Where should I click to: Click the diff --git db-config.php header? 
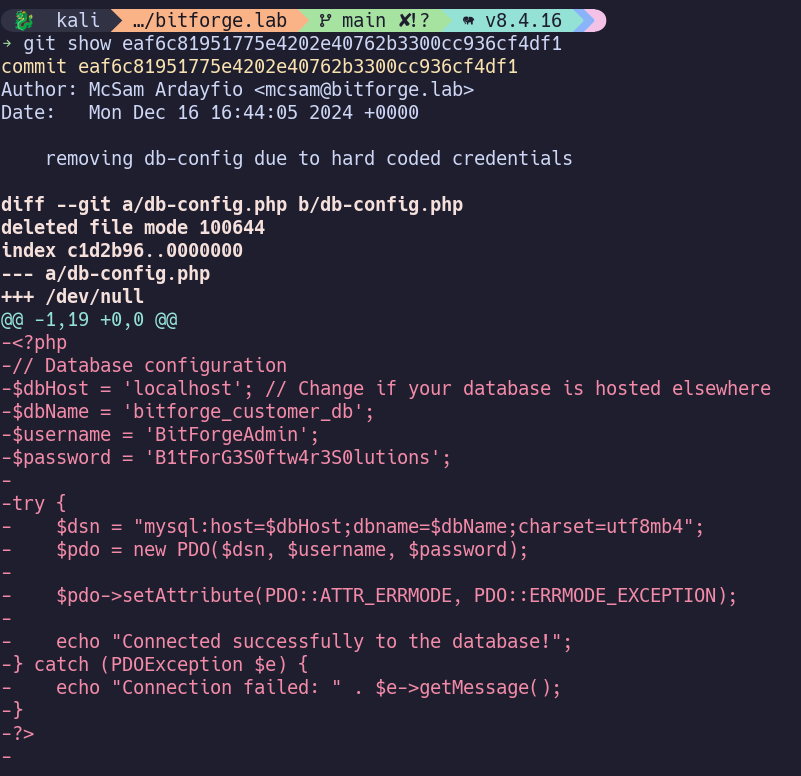click(x=232, y=204)
